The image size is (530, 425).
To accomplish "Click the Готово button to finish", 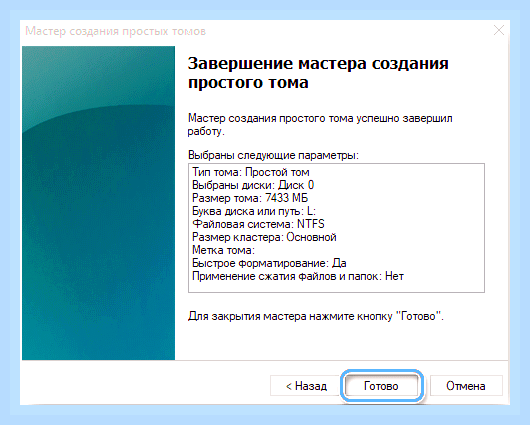I will (381, 386).
